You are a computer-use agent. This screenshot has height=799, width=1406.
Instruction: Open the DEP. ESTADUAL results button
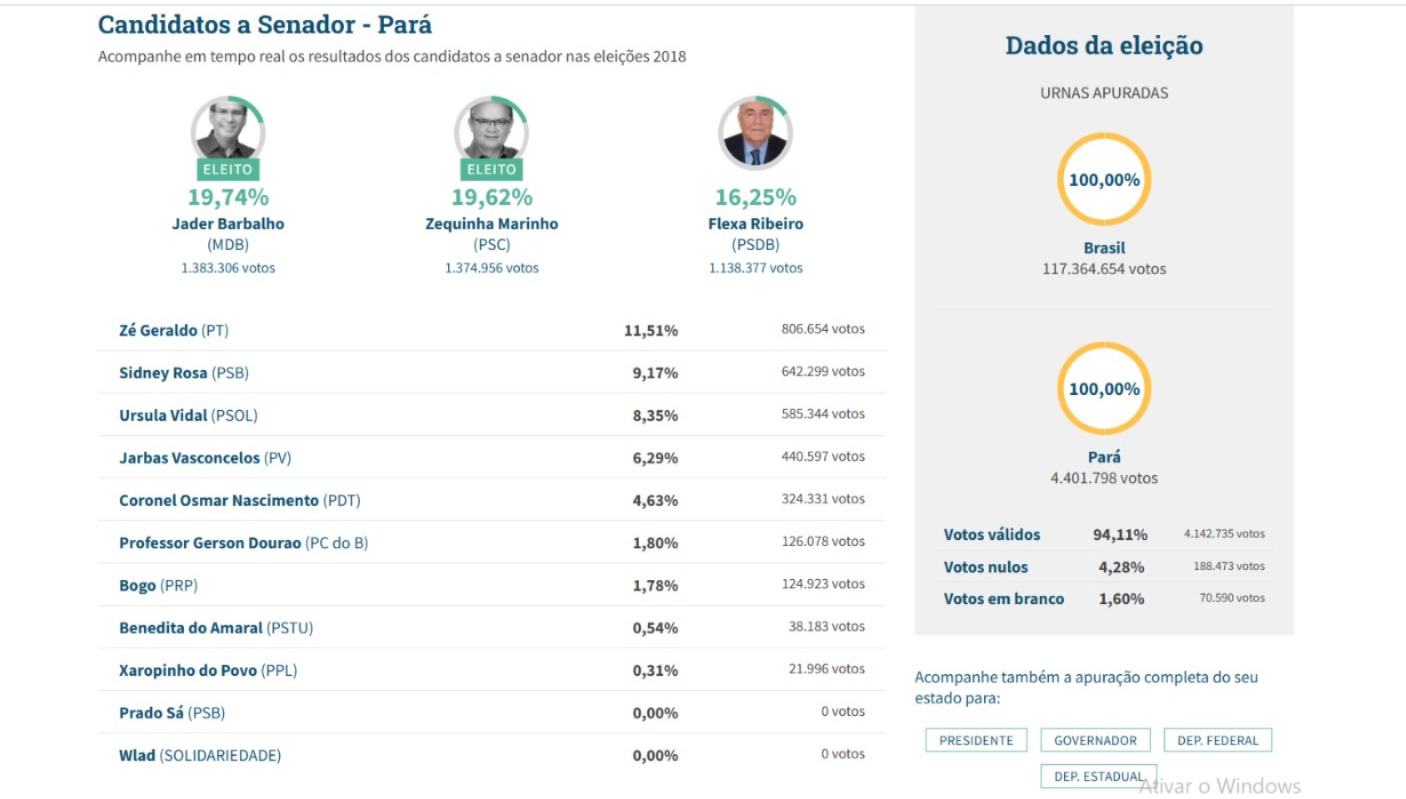tap(1099, 776)
